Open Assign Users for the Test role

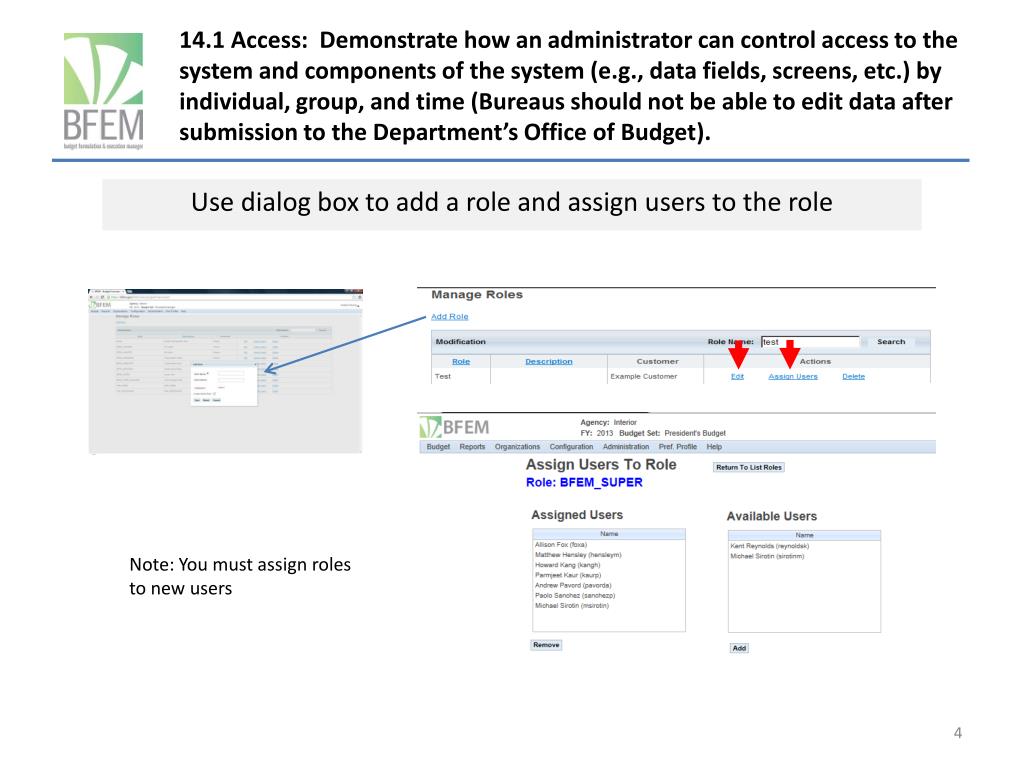793,377
